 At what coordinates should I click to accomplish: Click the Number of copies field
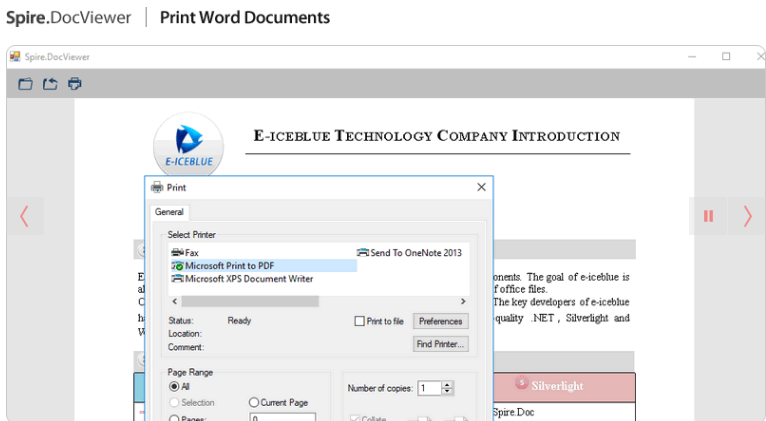tap(429, 388)
